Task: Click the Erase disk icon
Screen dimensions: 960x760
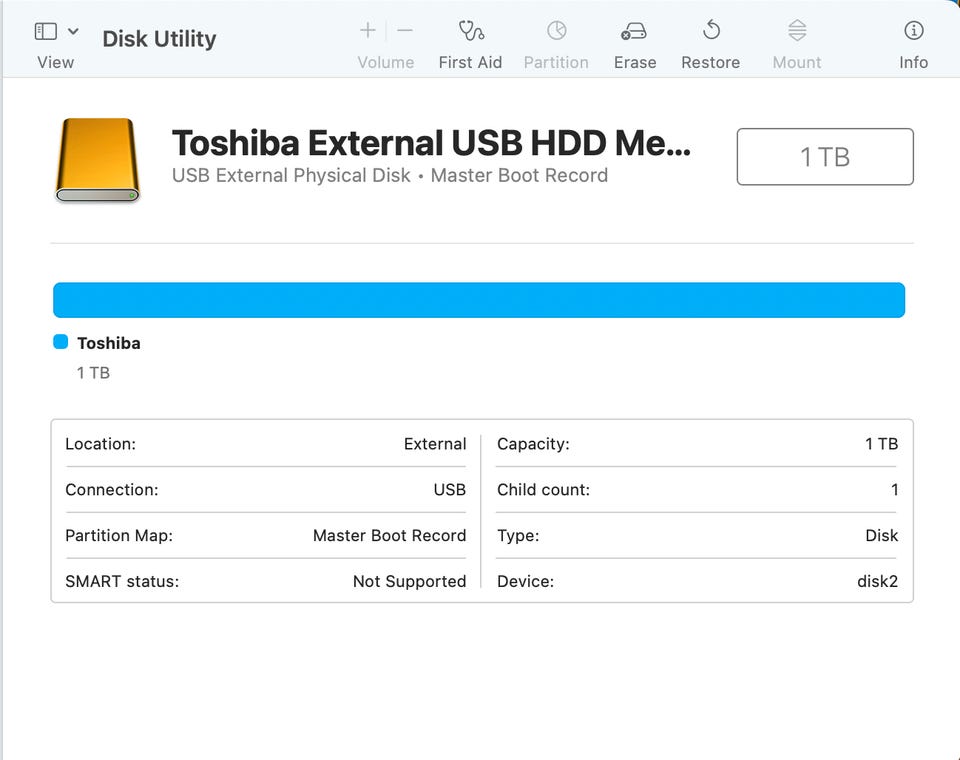Action: (x=634, y=31)
